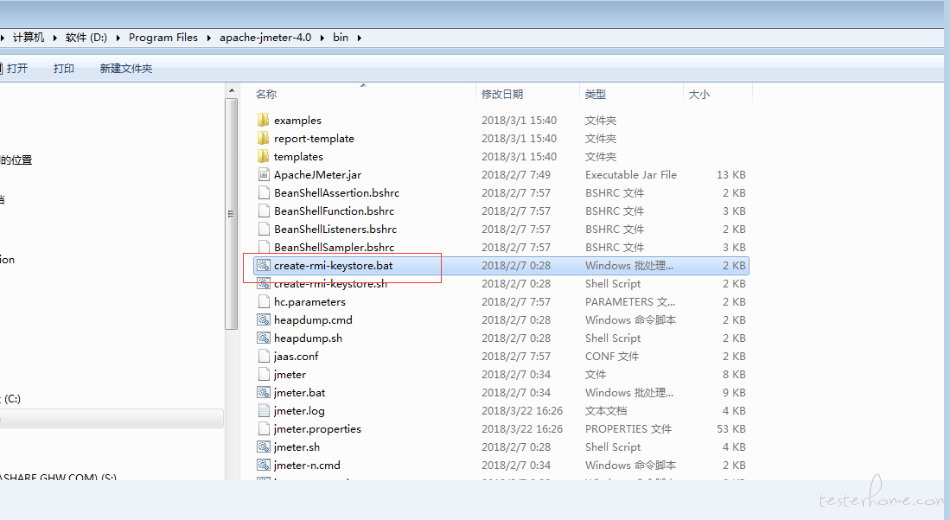Viewport: 950px width, 520px height.
Task: Sort files by 修改日期 column header
Action: click(502, 94)
